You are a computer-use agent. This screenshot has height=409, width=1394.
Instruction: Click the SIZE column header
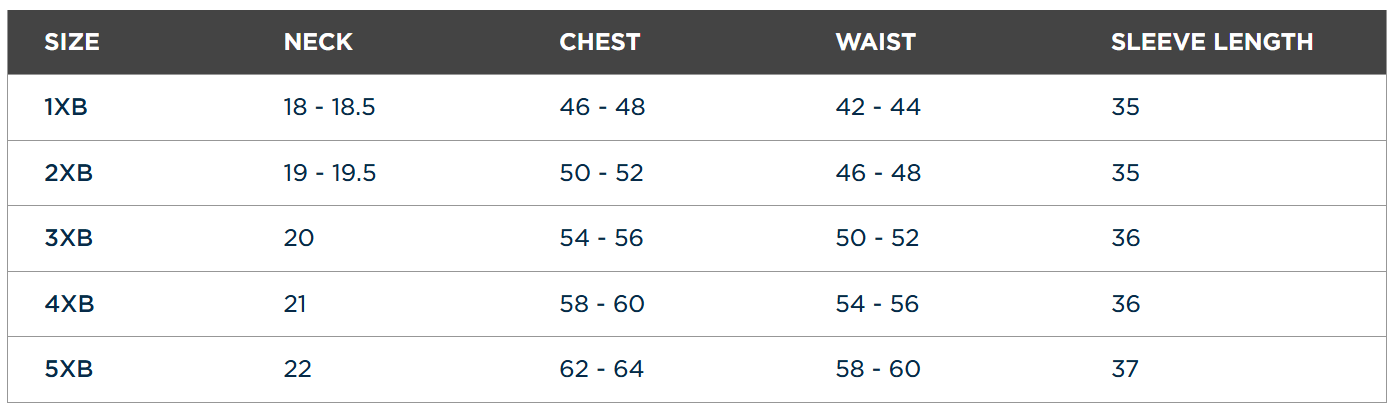[x=72, y=42]
